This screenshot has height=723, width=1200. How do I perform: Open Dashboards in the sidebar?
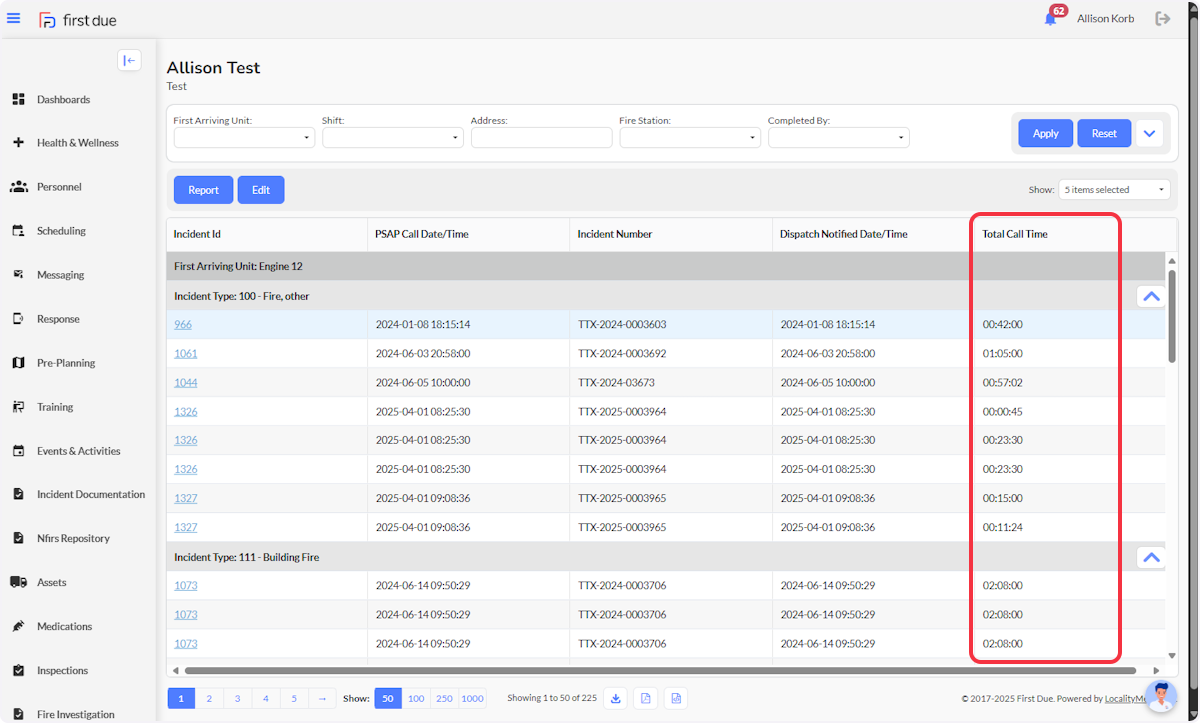[64, 99]
